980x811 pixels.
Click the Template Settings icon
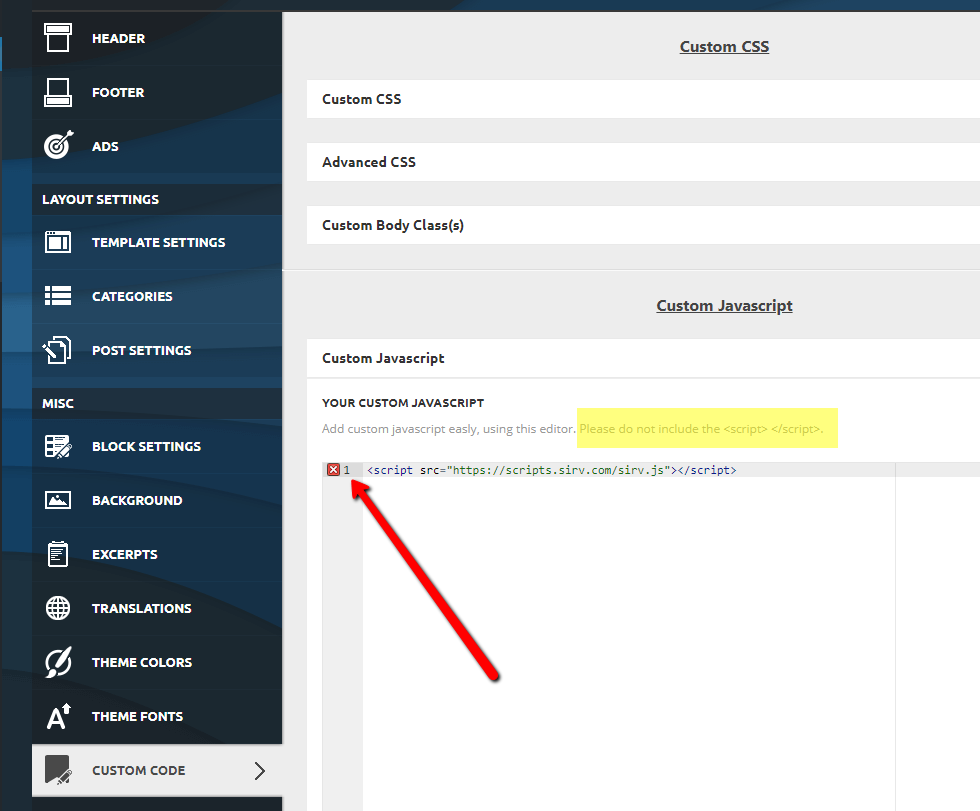58,242
